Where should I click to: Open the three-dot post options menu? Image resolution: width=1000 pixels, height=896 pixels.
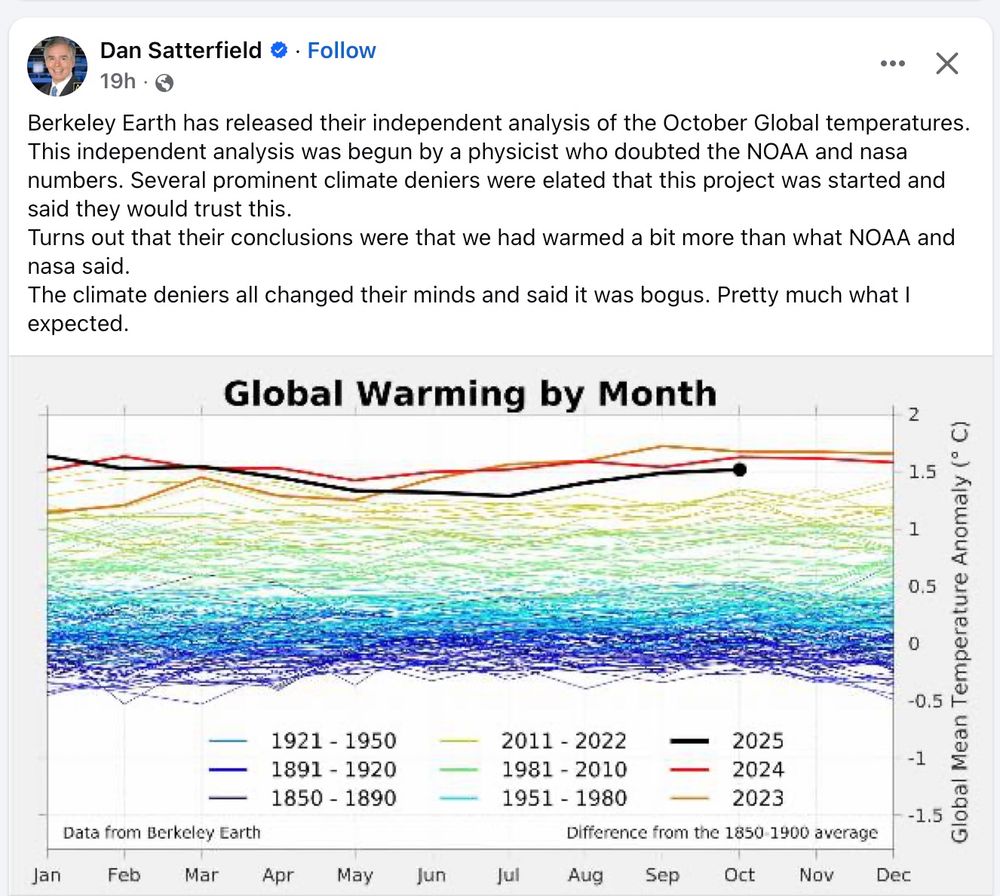(x=891, y=64)
